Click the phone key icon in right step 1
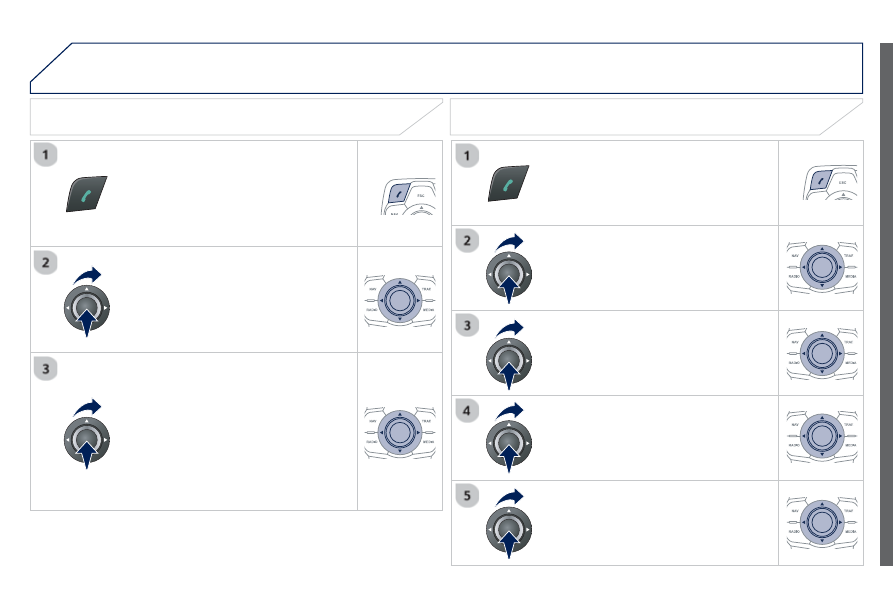Viewport: 893px width, 595px height. (509, 183)
